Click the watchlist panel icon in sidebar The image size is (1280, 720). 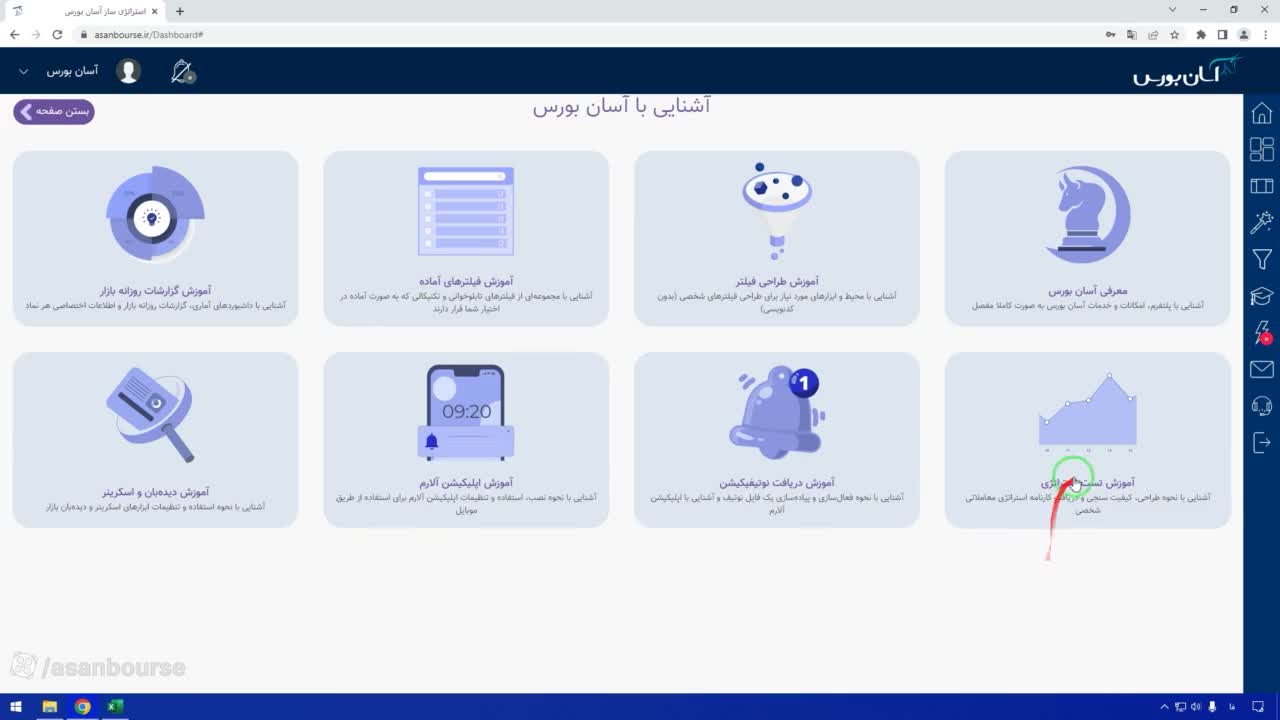pos(1262,186)
